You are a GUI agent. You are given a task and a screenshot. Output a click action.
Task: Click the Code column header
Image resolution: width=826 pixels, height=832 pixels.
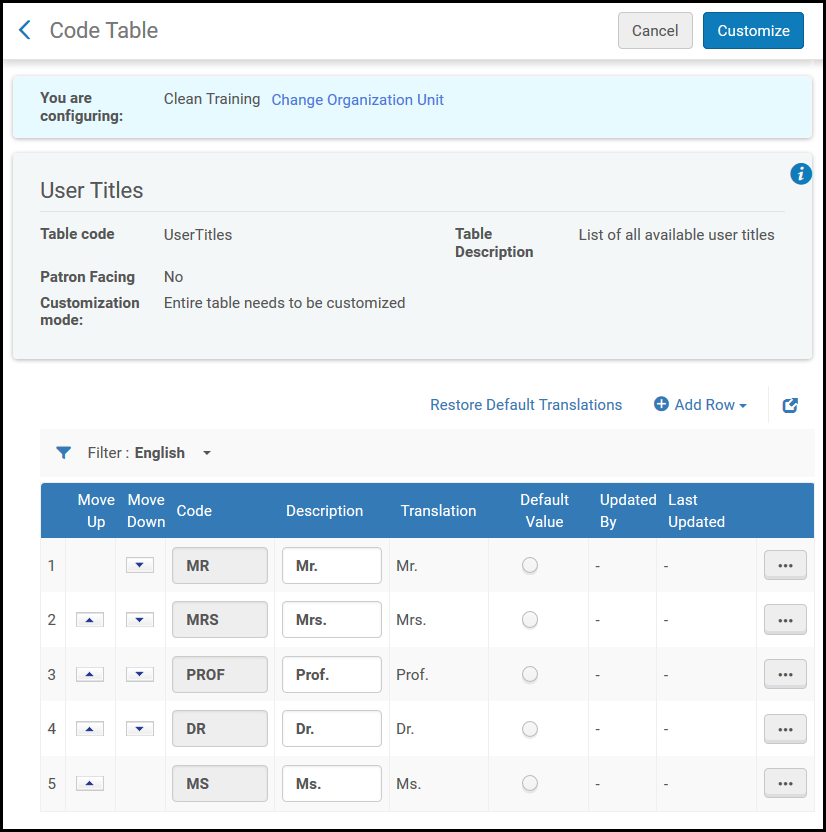point(194,510)
